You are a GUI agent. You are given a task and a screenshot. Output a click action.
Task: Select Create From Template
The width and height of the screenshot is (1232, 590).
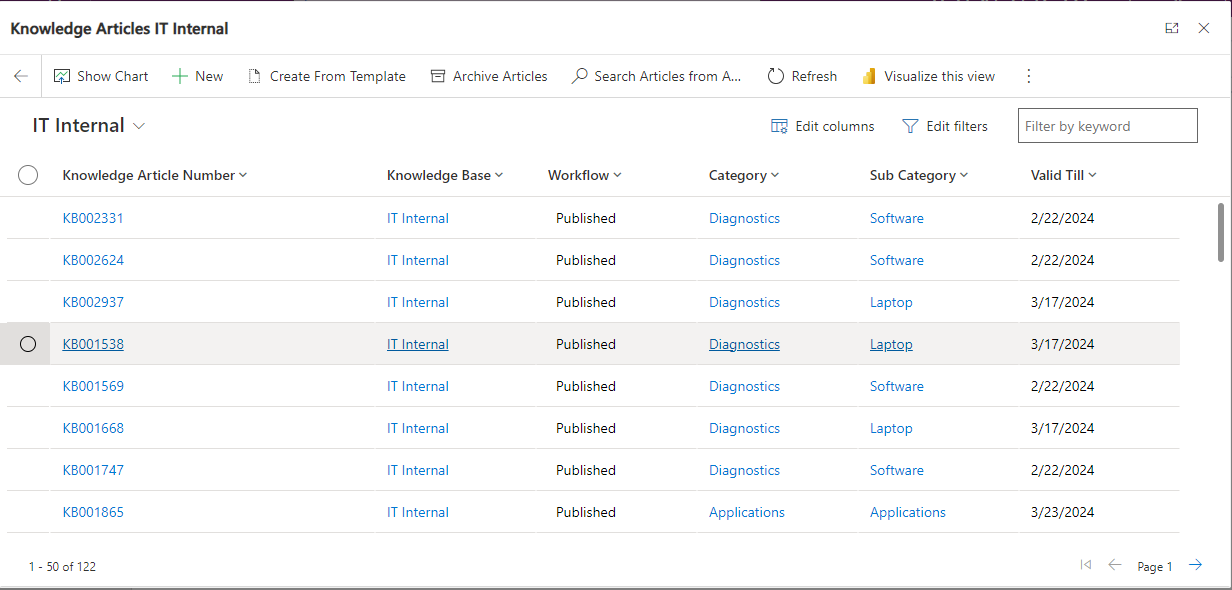point(327,76)
